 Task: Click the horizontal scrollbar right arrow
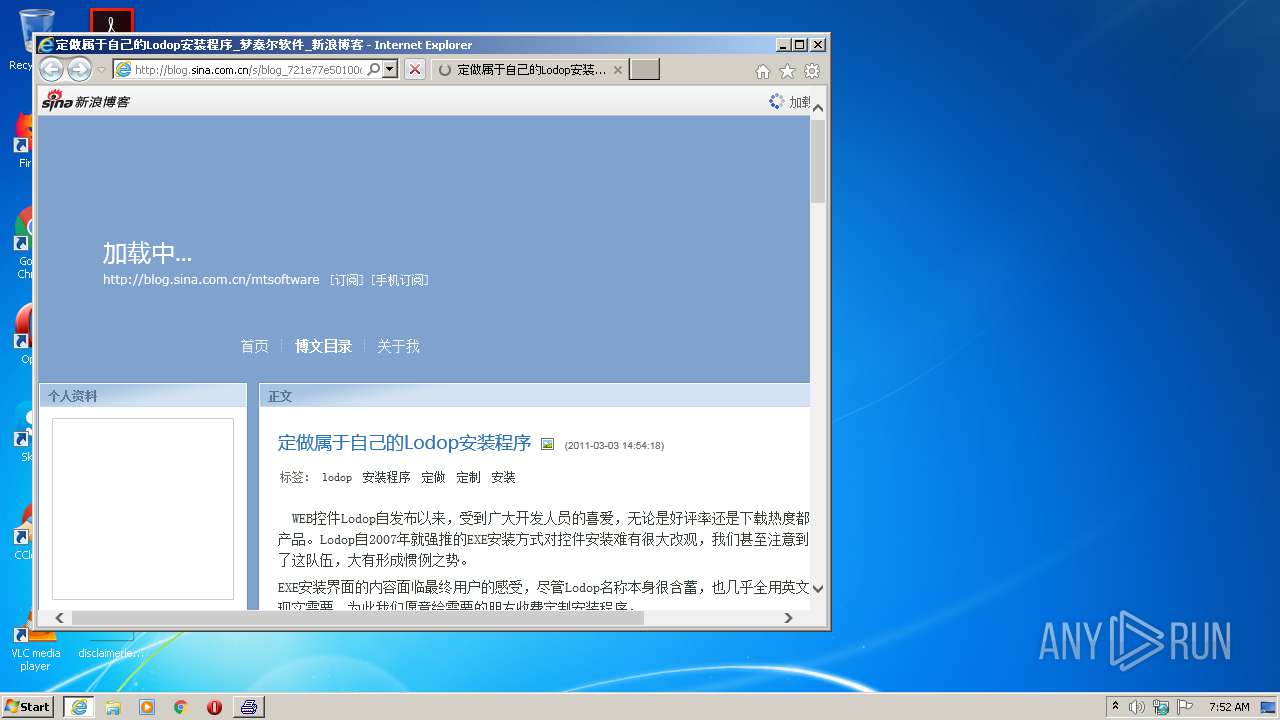coord(788,618)
